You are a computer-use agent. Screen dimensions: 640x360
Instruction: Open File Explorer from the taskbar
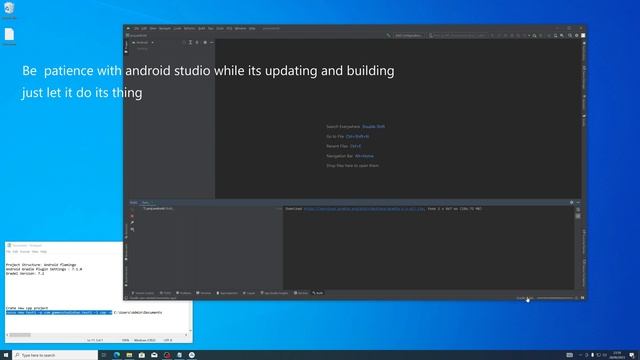point(129,355)
